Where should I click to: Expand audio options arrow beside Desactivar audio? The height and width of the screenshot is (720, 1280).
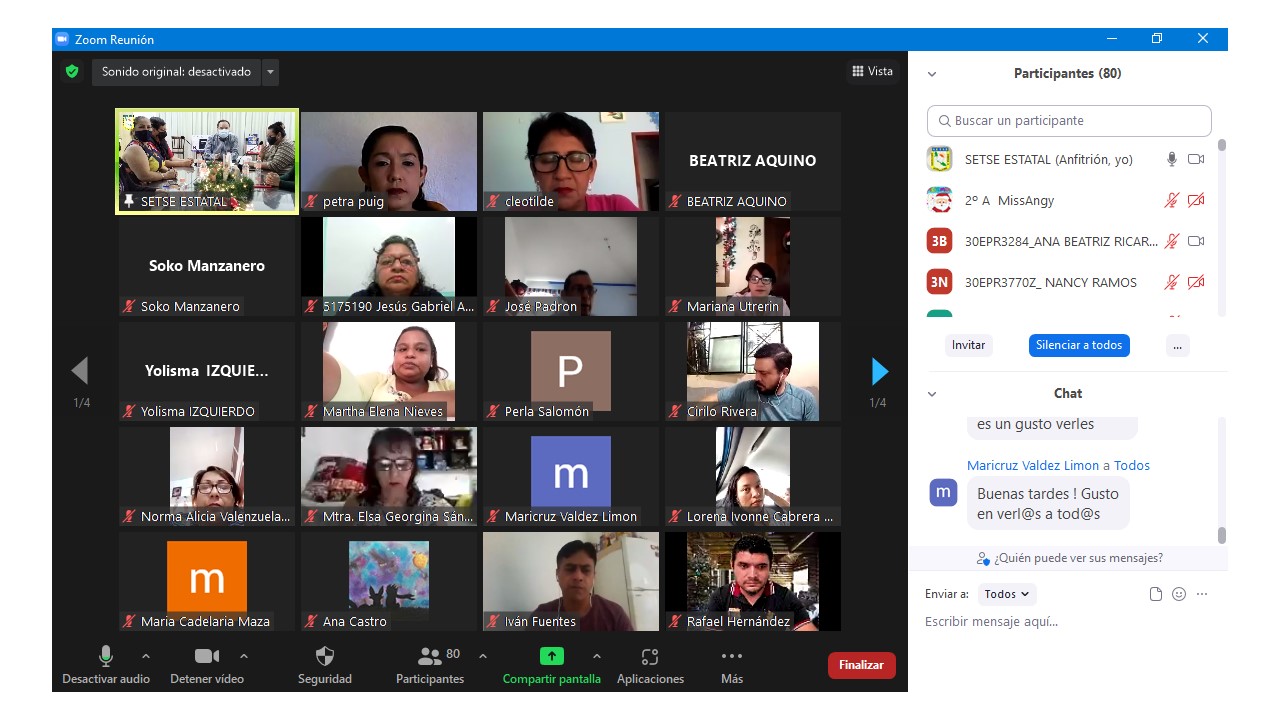pos(146,656)
